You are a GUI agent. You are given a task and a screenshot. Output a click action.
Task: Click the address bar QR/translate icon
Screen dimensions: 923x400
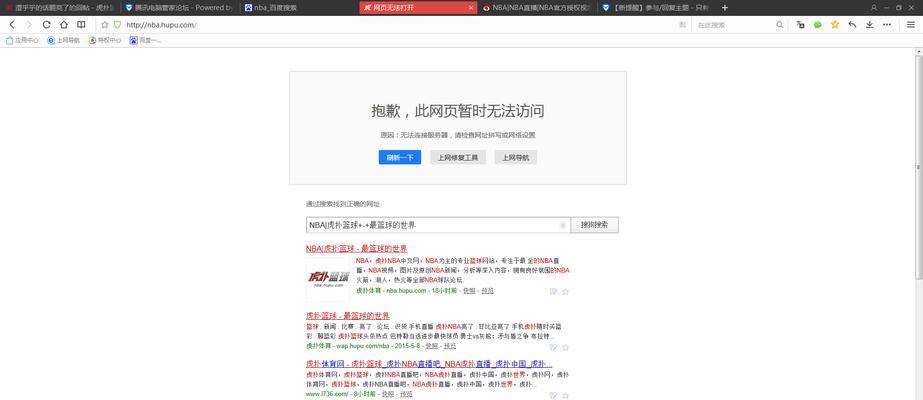683,25
